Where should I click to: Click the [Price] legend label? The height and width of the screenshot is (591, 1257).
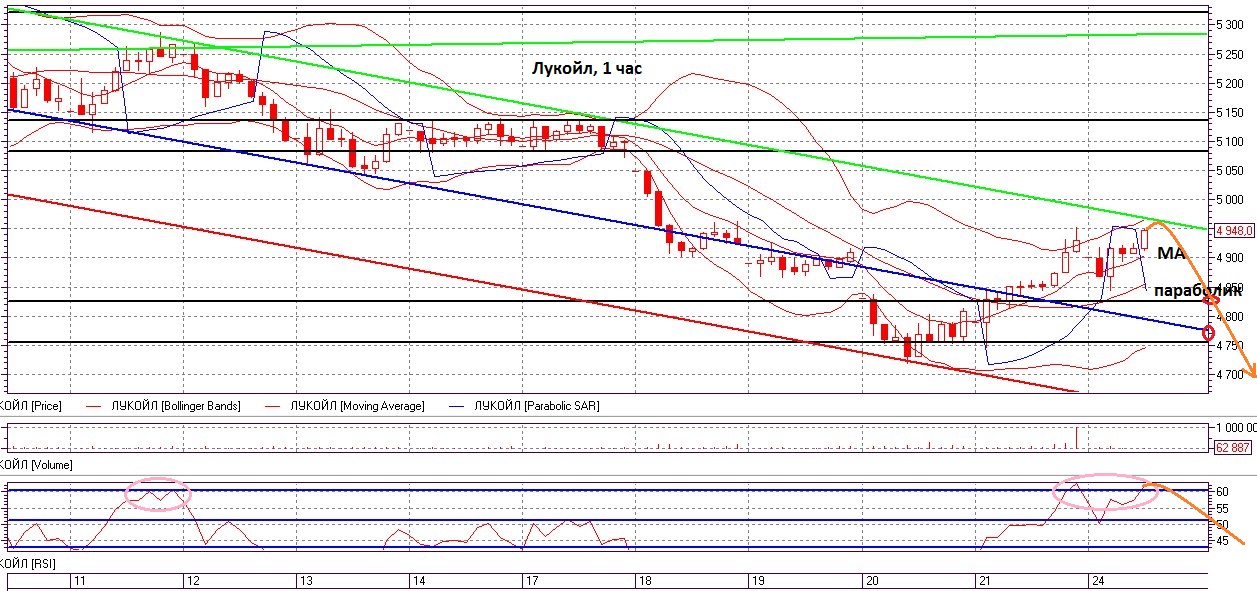pyautogui.click(x=31, y=406)
